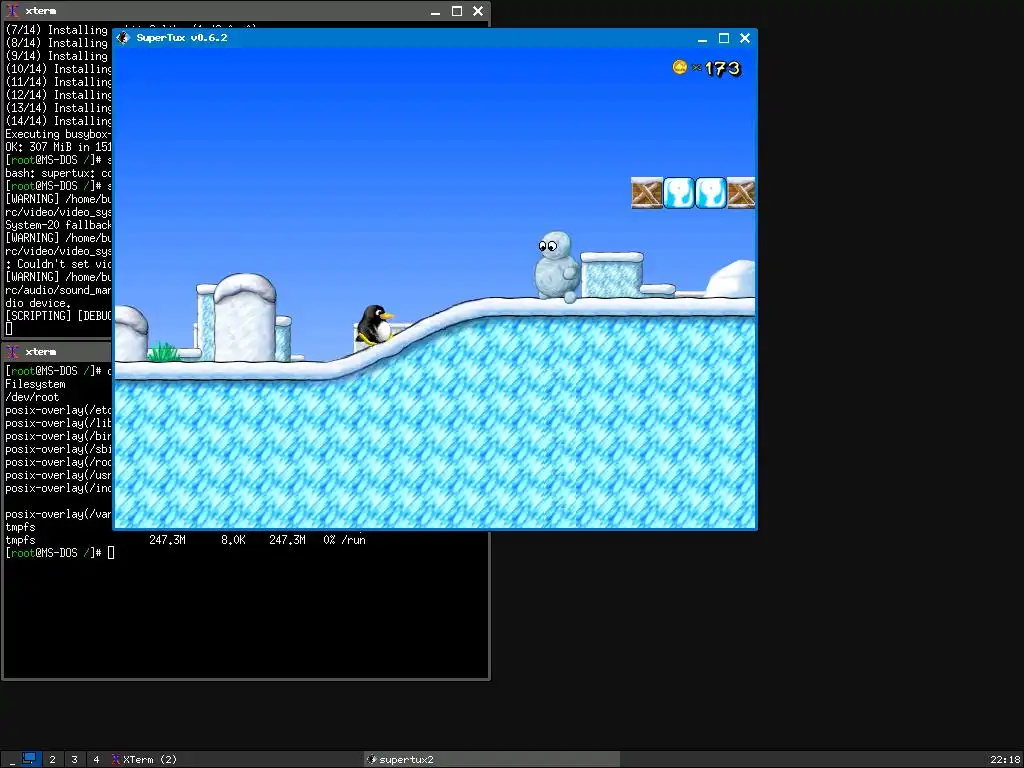Viewport: 1024px width, 768px height.
Task: Click 'dio device.' line in upper xterm
Action: coord(38,303)
